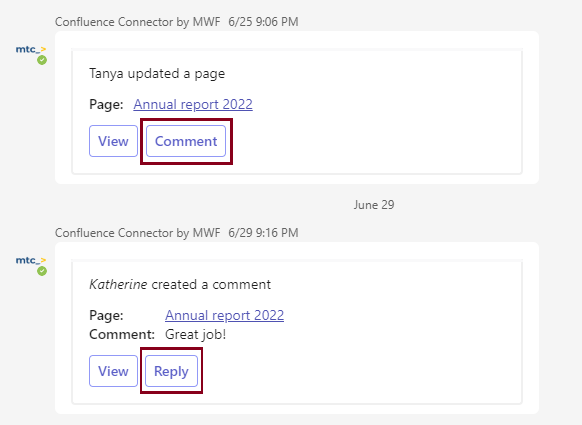Click the Comment button on the page update card
This screenshot has height=425, width=582.
point(186,141)
